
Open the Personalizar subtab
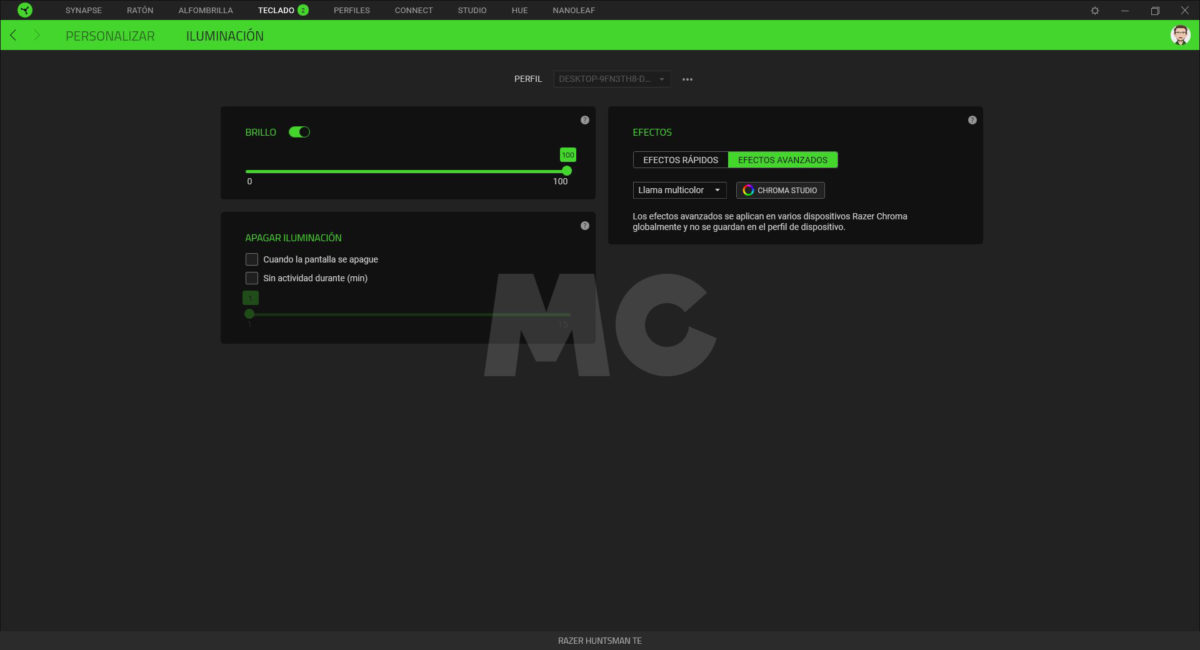tap(110, 35)
